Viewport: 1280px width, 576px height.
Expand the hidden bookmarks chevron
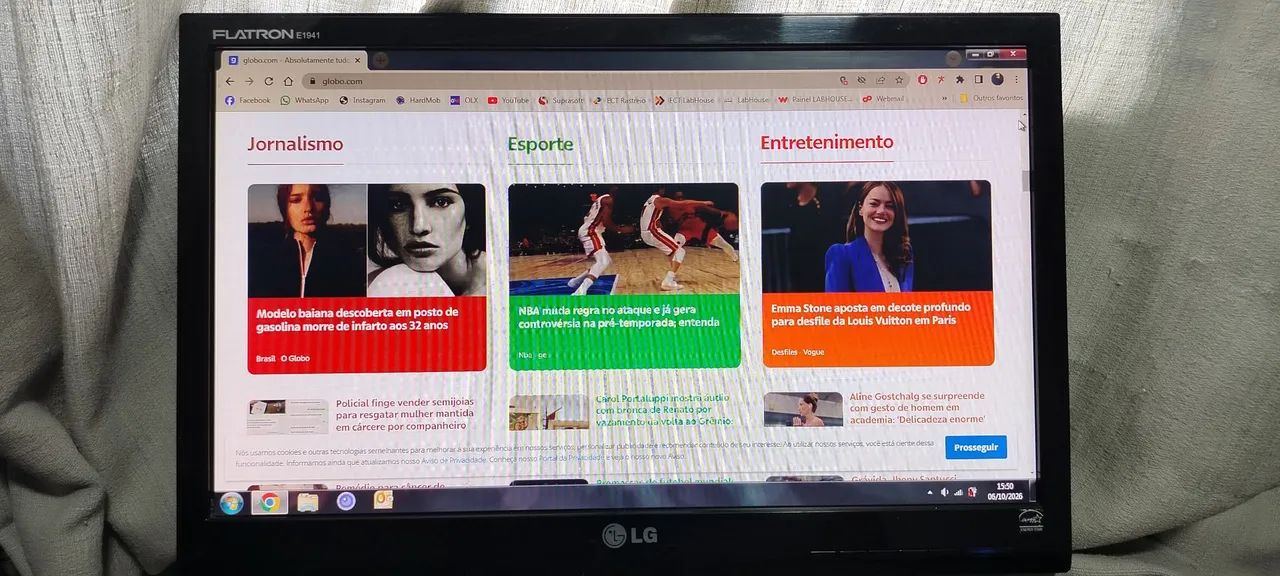tap(946, 98)
